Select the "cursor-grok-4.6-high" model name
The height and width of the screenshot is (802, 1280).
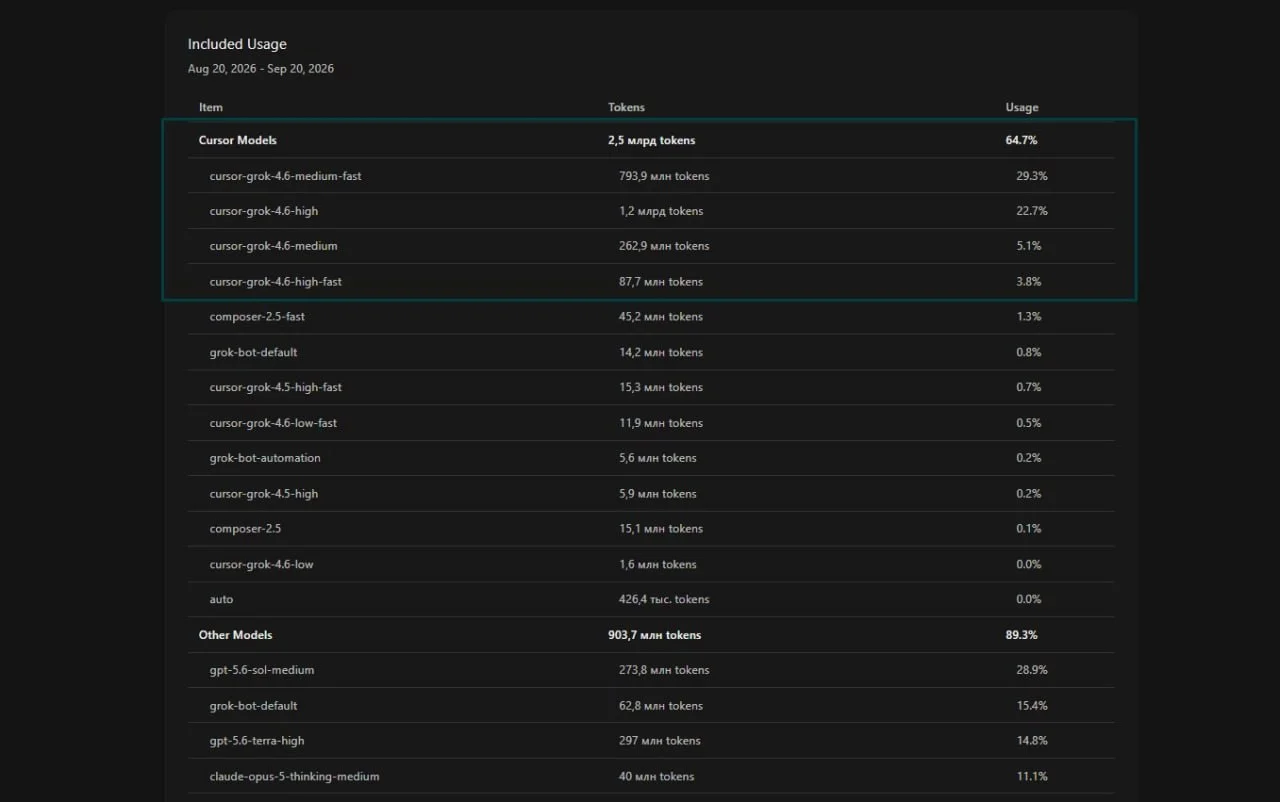point(264,211)
